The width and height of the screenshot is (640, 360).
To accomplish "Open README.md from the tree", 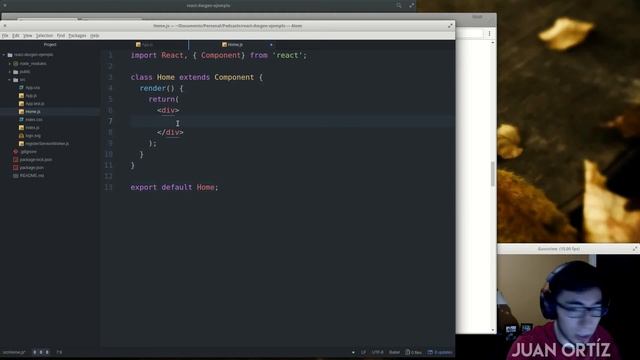I will [x=32, y=176].
